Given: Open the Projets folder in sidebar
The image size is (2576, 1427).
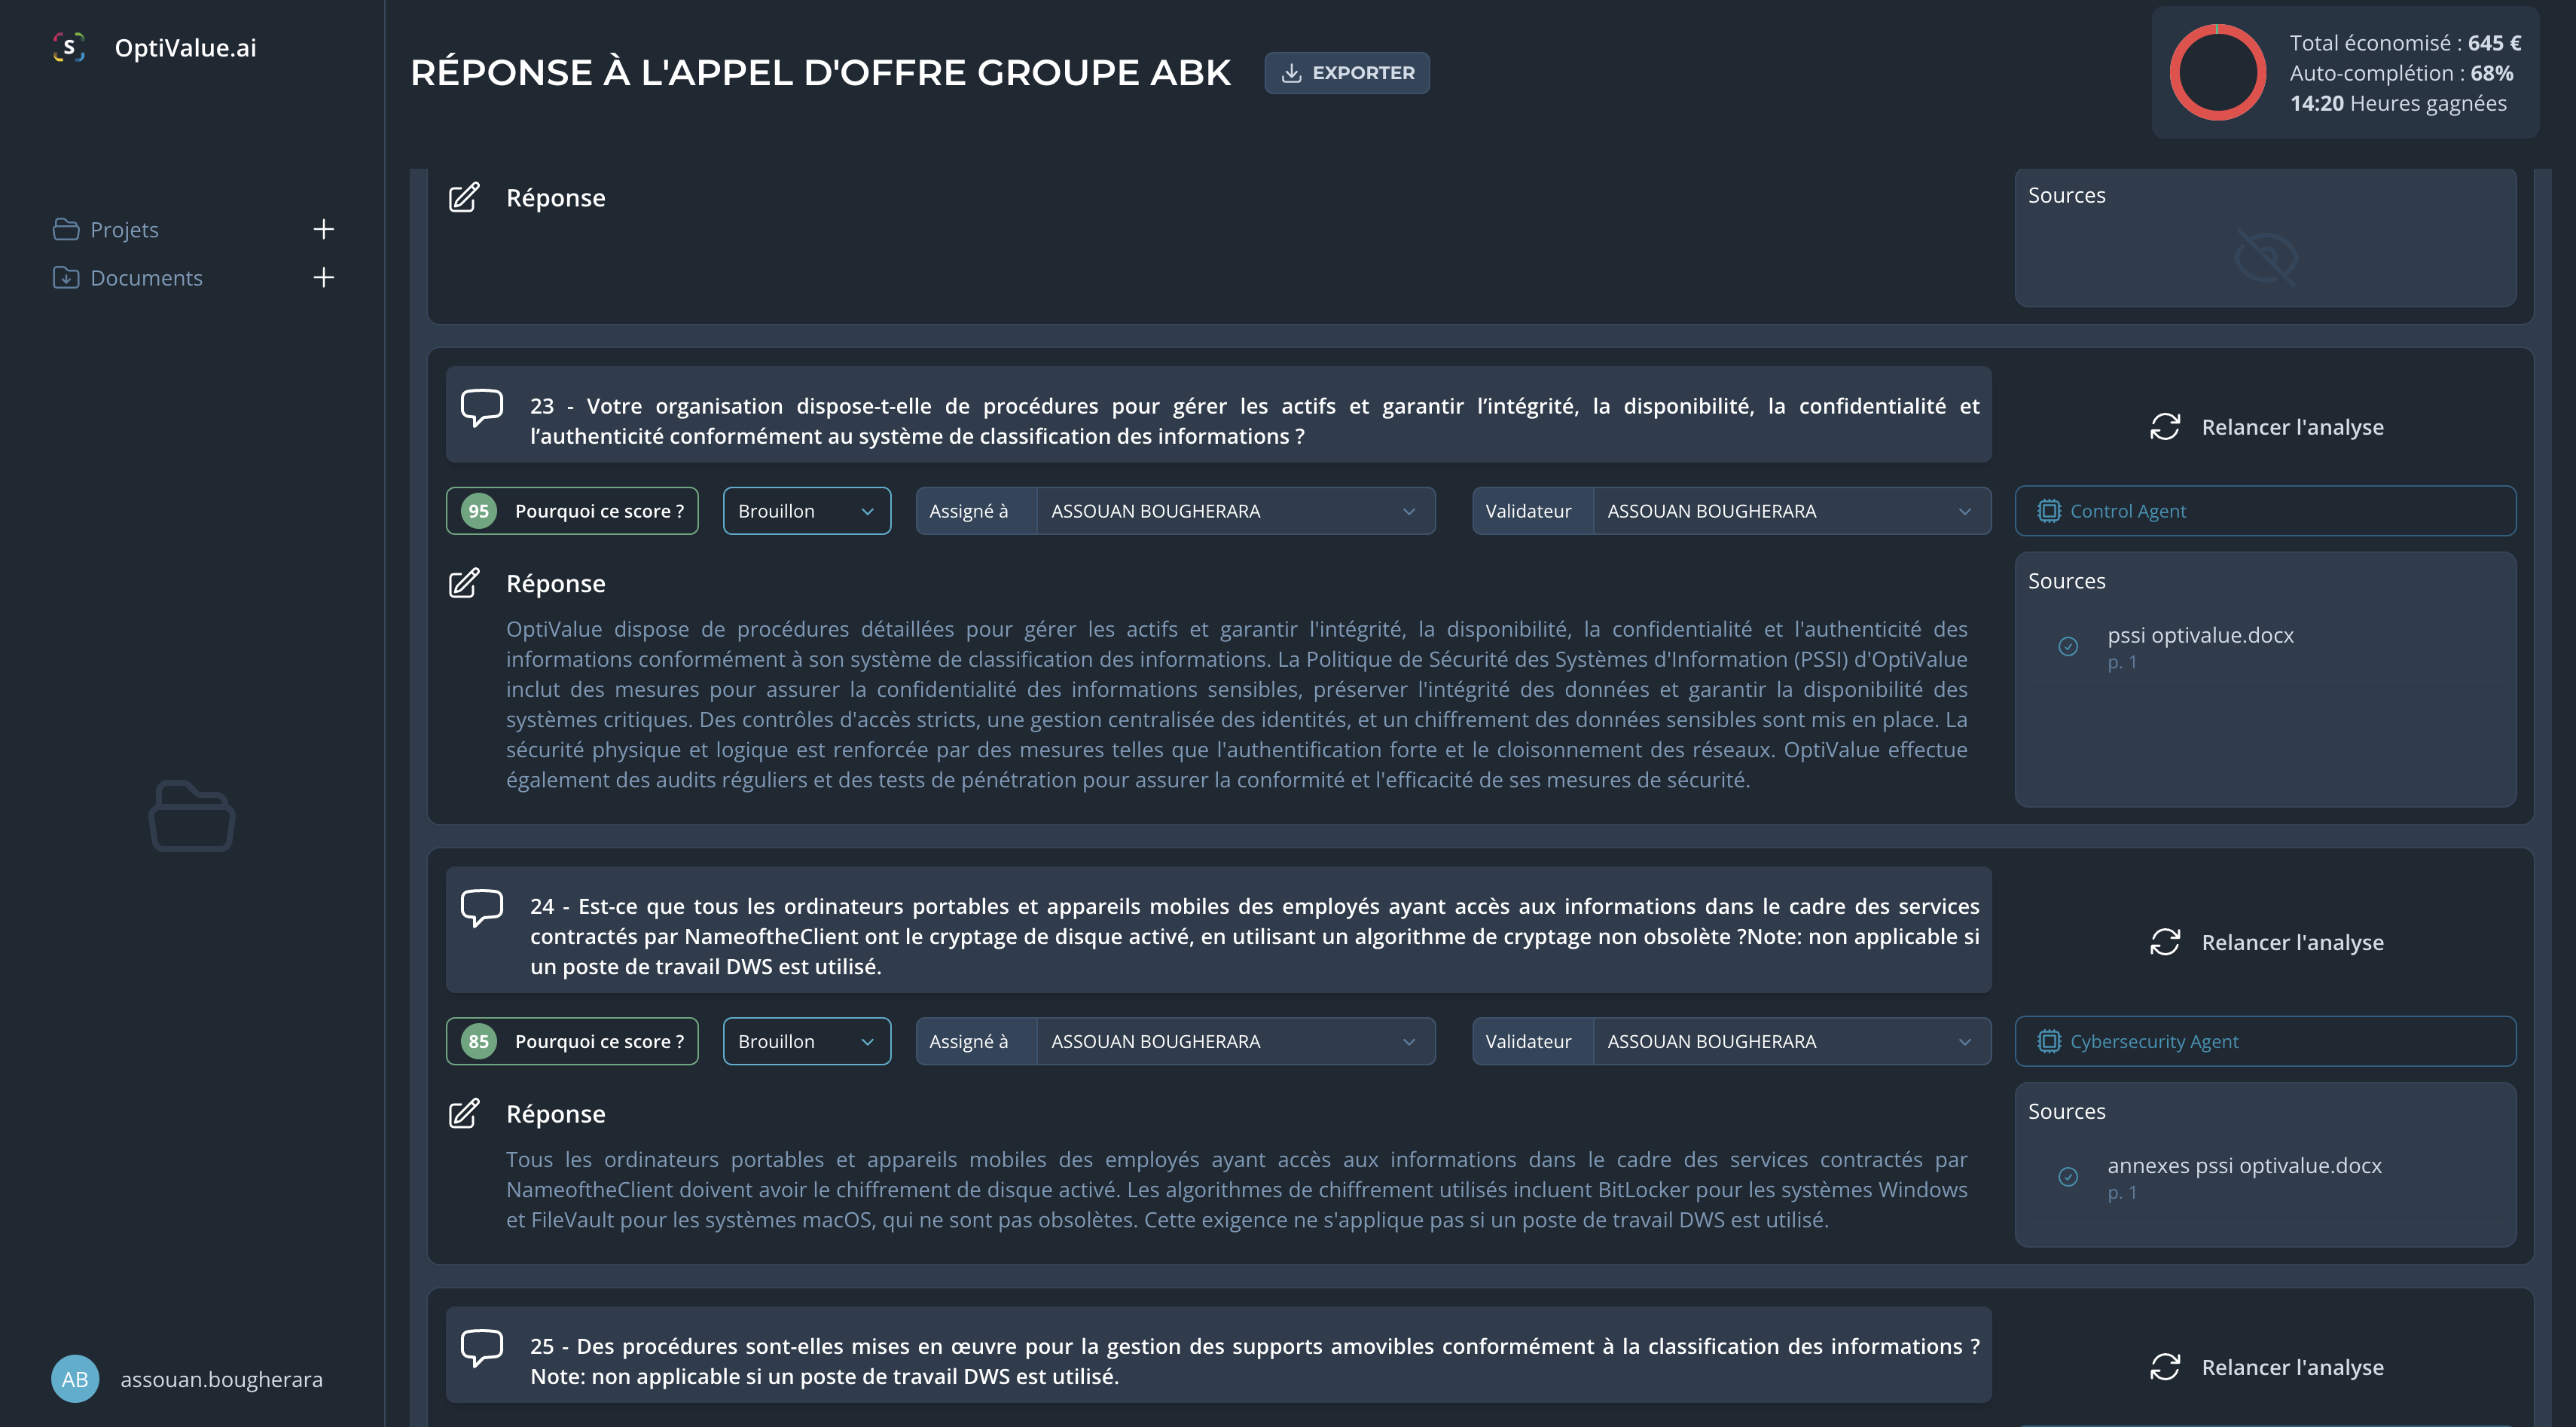Looking at the screenshot, I should 124,229.
